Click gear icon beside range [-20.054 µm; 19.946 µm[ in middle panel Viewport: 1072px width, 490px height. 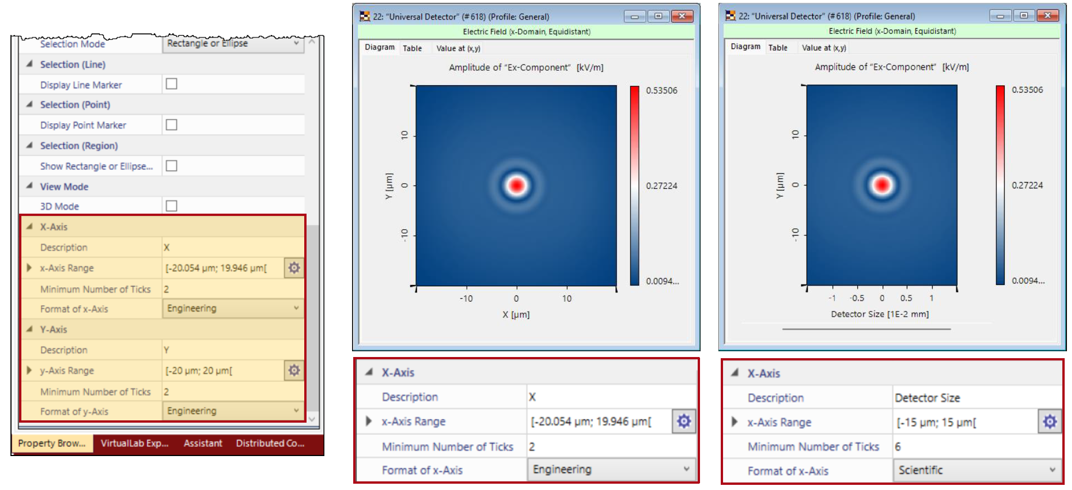click(684, 422)
